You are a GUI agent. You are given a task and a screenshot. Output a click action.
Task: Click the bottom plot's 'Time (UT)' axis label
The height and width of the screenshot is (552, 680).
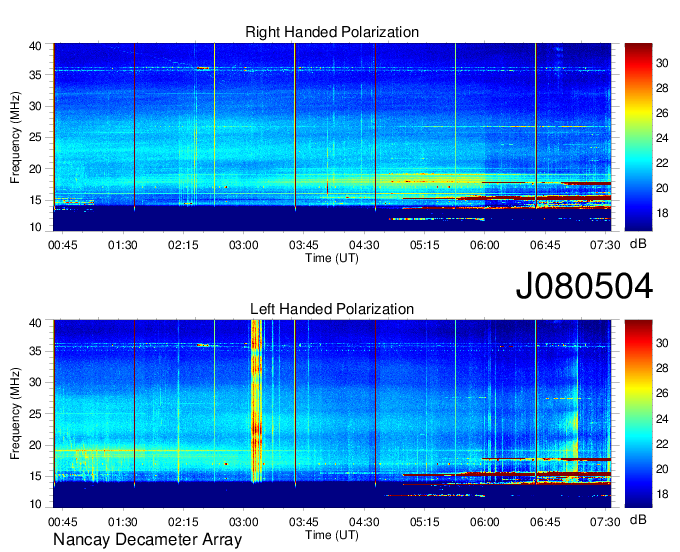pos(332,535)
